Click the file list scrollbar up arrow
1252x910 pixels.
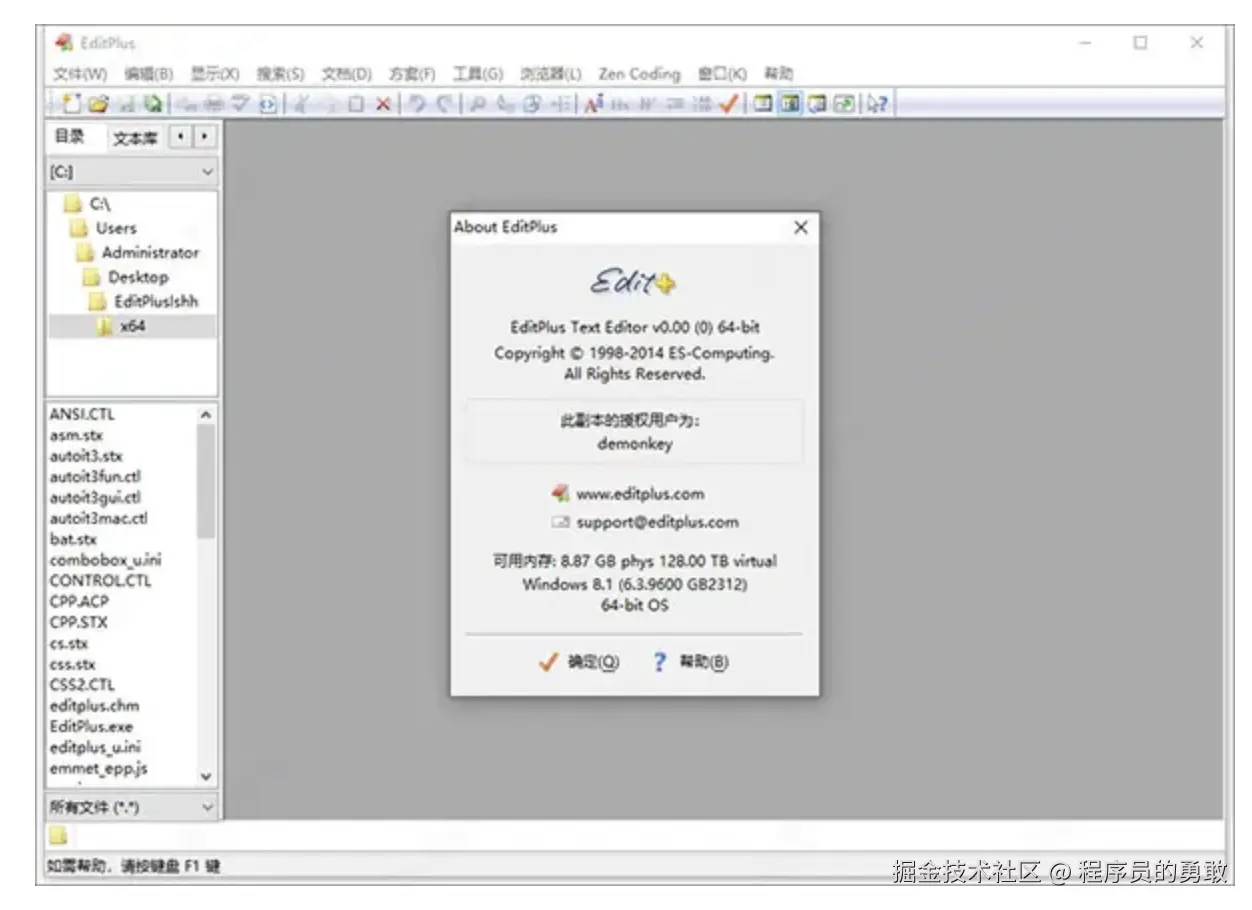click(206, 413)
